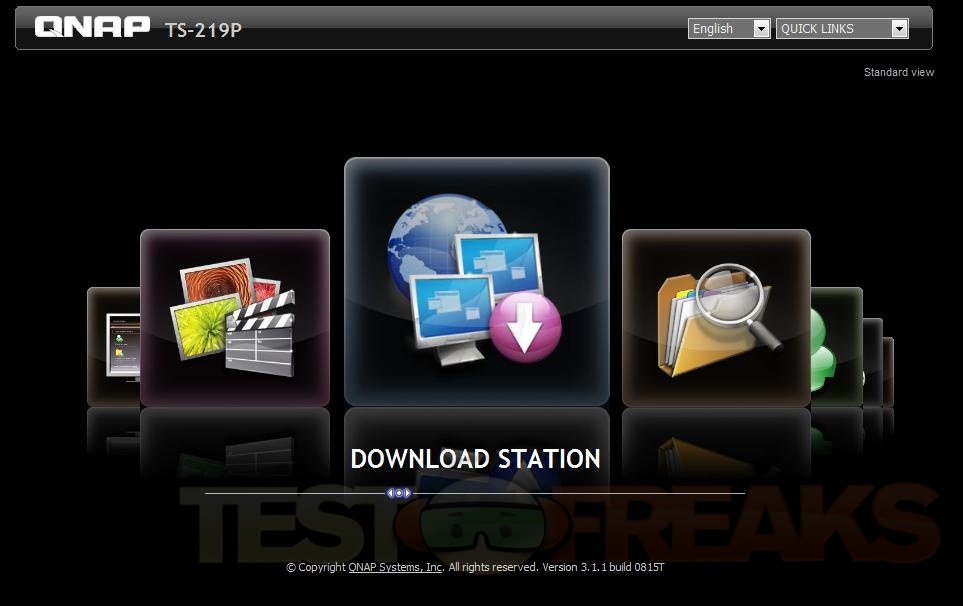Viewport: 963px width, 606px height.
Task: Open the Download Station center tile
Action: tap(476, 281)
